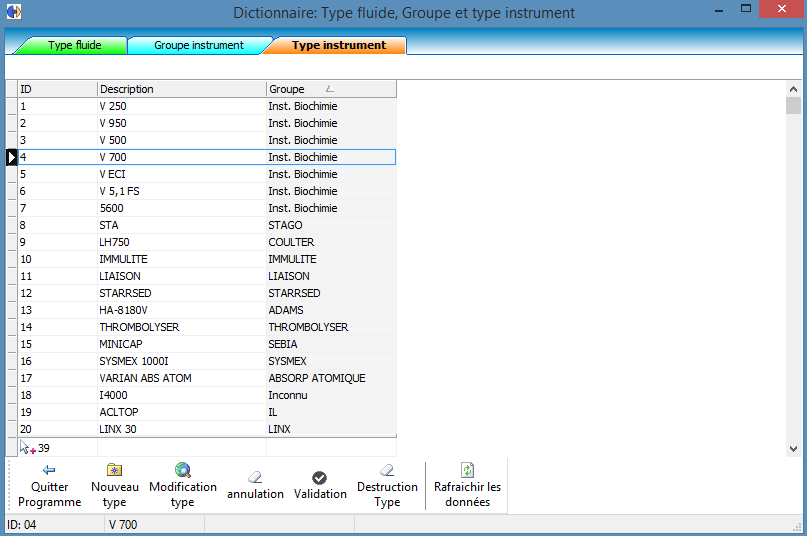Switch to the Type fluide tab

[75, 45]
